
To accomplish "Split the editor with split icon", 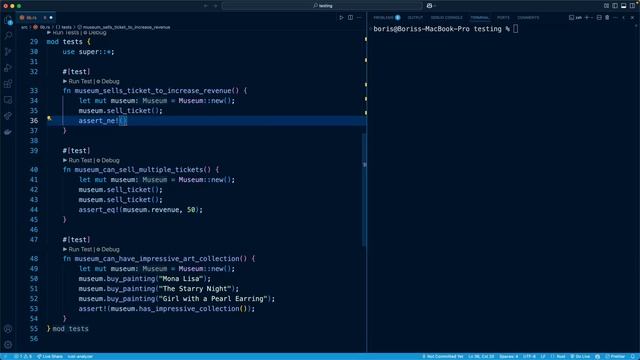I will tap(350, 18).
